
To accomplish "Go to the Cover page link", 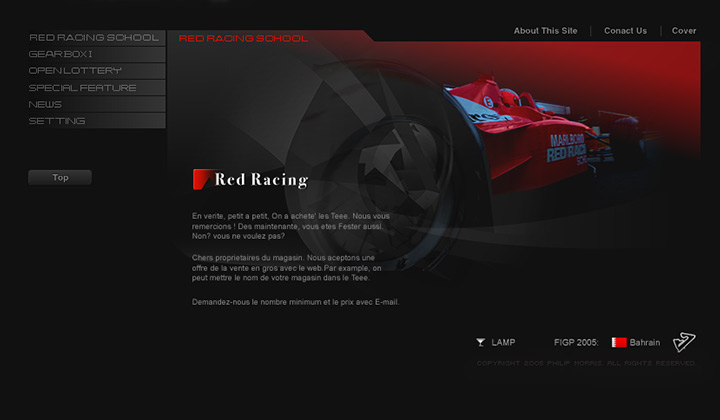I will coord(684,31).
